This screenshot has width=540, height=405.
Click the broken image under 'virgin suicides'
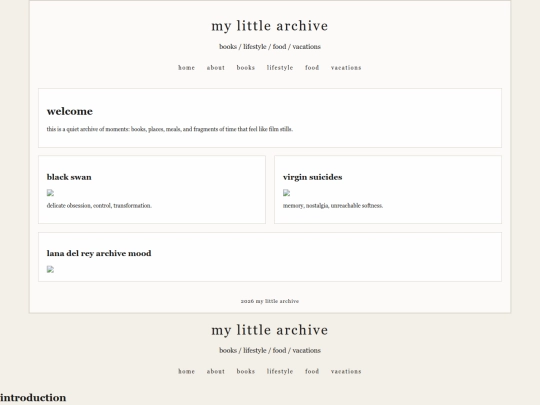287,193
